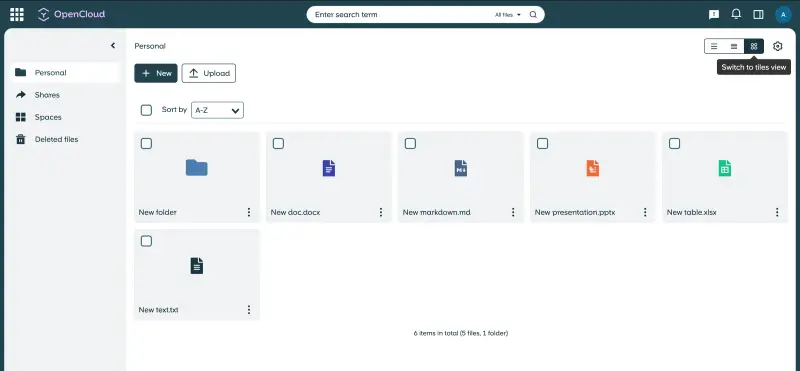Check the New markdown.md checkbox

pyautogui.click(x=410, y=144)
